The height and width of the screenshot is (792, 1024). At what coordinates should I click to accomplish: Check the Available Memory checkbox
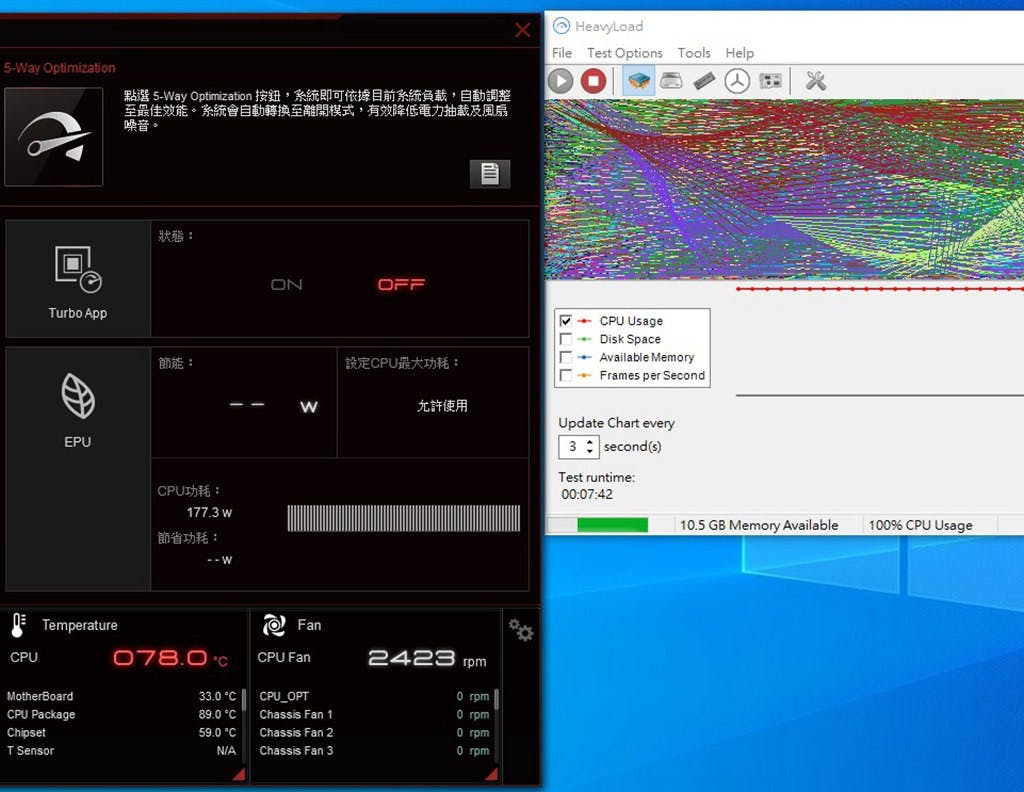566,357
